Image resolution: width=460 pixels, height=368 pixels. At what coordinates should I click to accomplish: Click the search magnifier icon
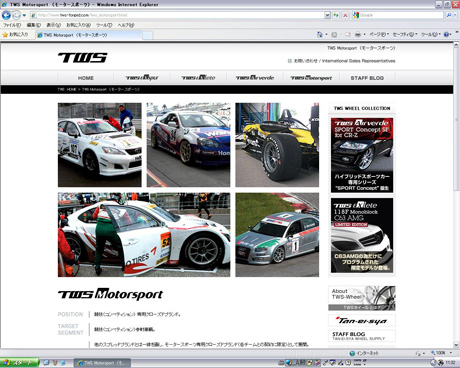point(449,15)
